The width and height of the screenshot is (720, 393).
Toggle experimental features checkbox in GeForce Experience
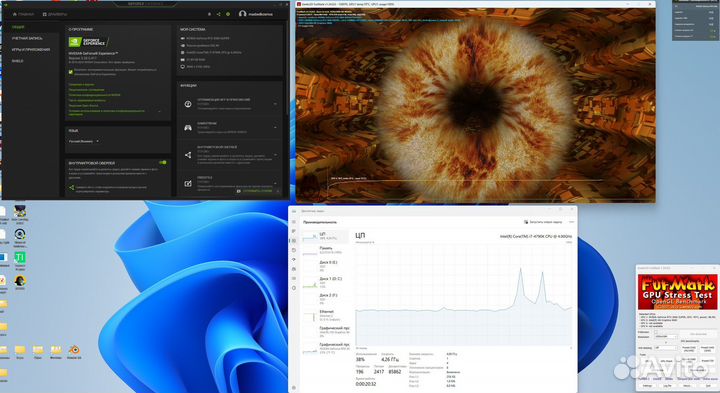pyautogui.click(x=71, y=72)
